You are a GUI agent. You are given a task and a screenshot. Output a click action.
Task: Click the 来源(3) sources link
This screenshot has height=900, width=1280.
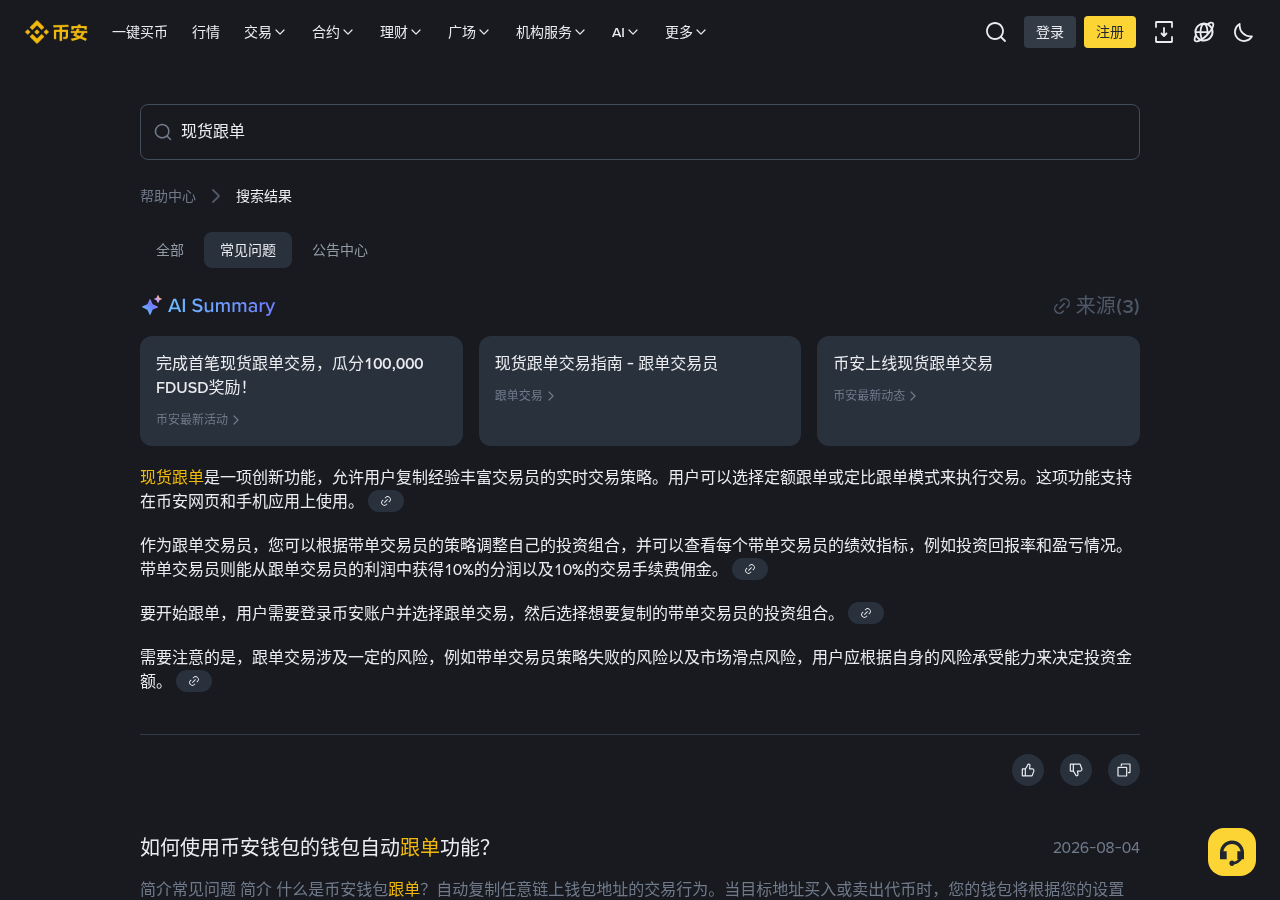(1097, 306)
